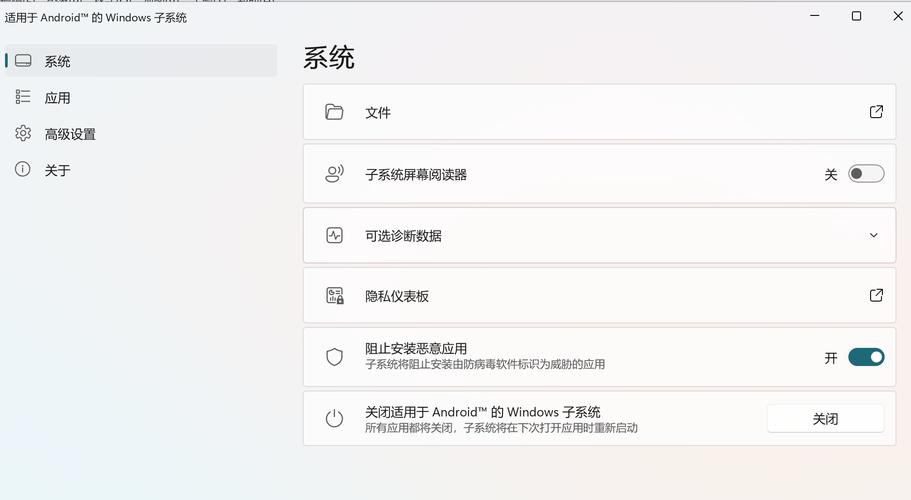Click the 子系统屏幕阅读器 label
Viewport: 911px width, 500px height.
click(x=416, y=174)
